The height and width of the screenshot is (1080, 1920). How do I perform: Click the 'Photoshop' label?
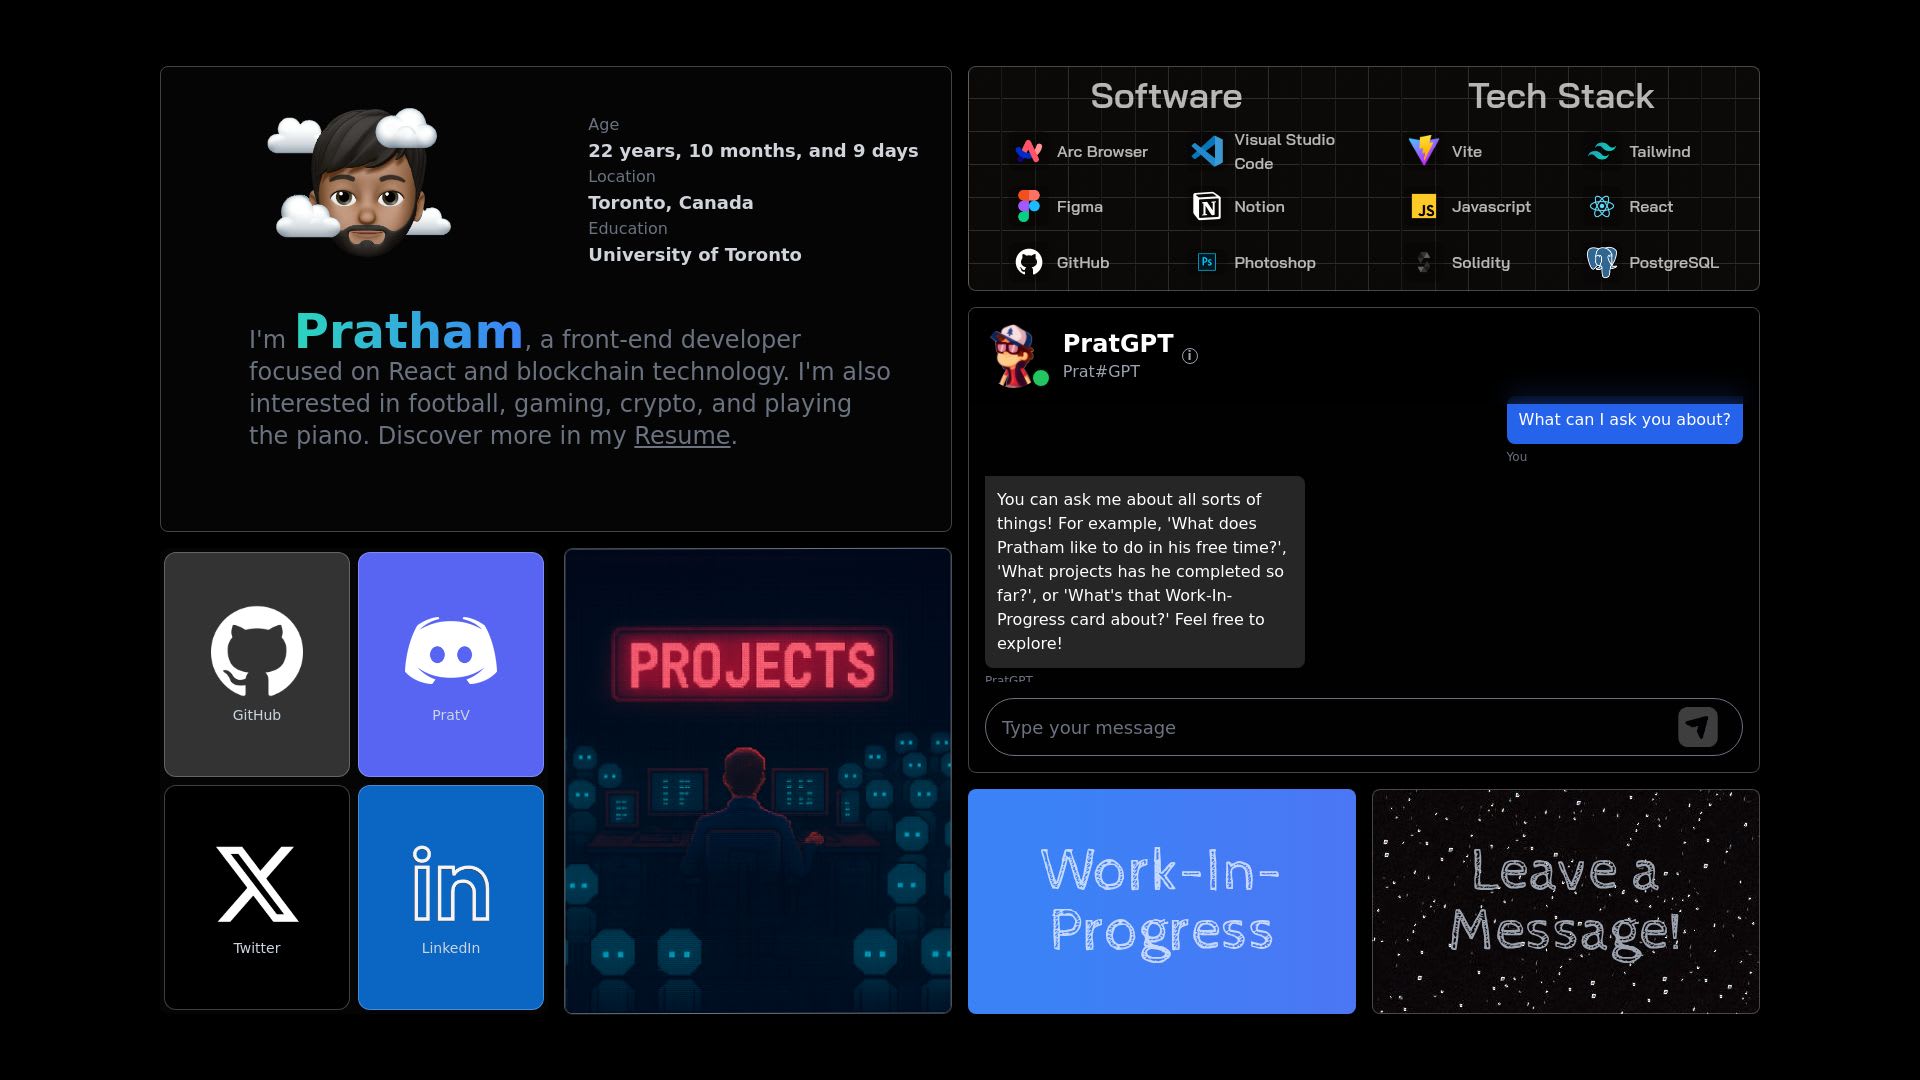(1275, 263)
